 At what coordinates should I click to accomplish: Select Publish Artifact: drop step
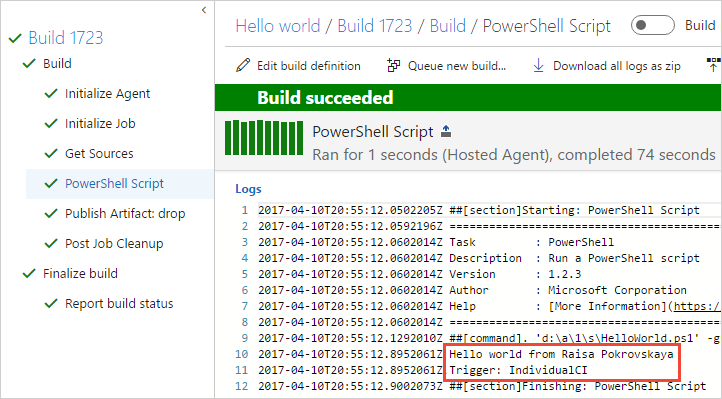click(125, 214)
